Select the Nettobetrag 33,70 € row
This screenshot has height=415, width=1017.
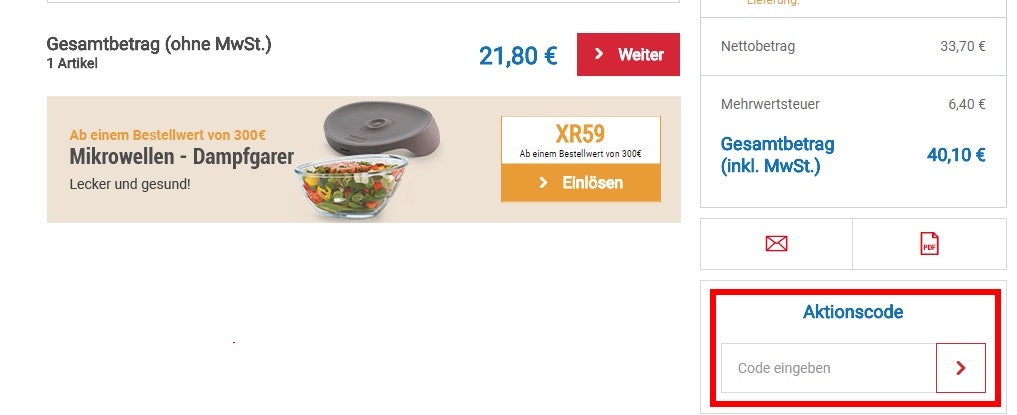853,47
